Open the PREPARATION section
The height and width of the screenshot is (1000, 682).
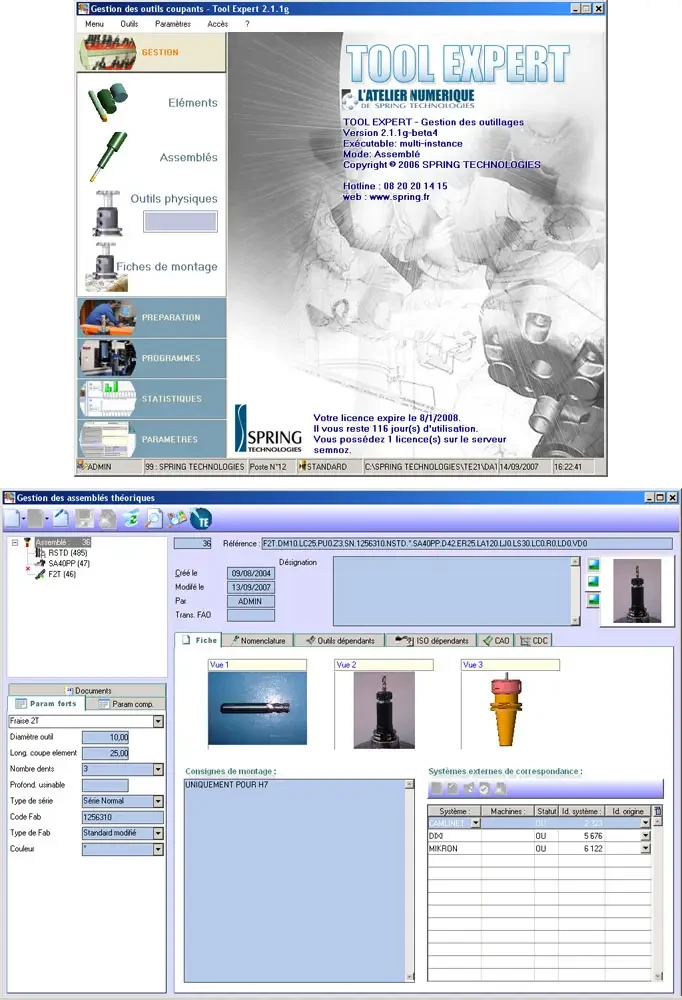[152, 318]
